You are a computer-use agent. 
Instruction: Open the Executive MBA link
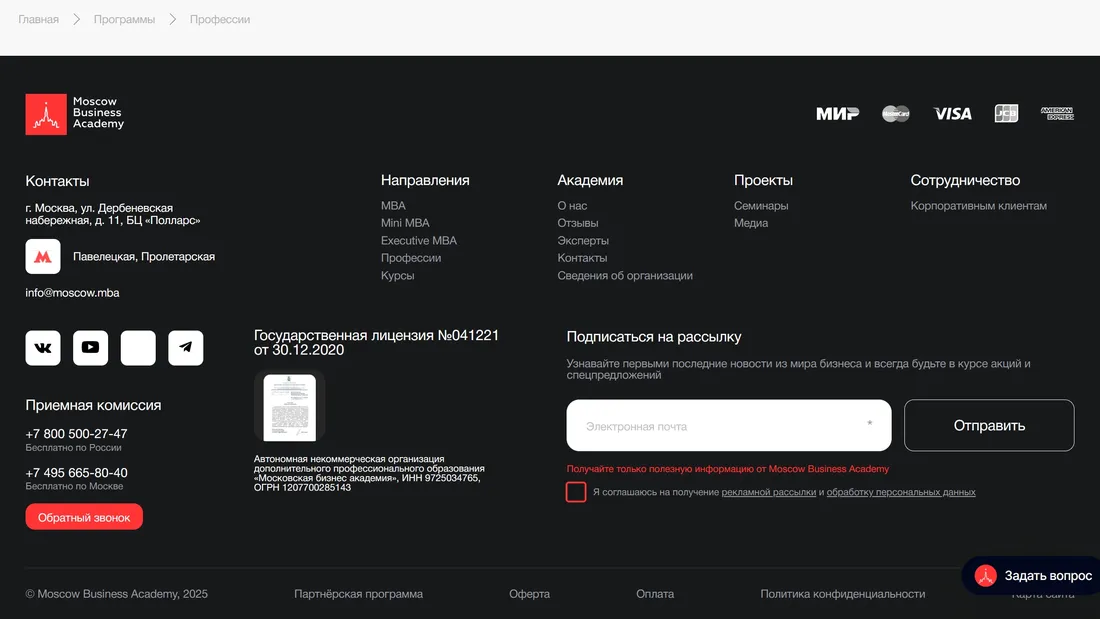click(x=418, y=240)
